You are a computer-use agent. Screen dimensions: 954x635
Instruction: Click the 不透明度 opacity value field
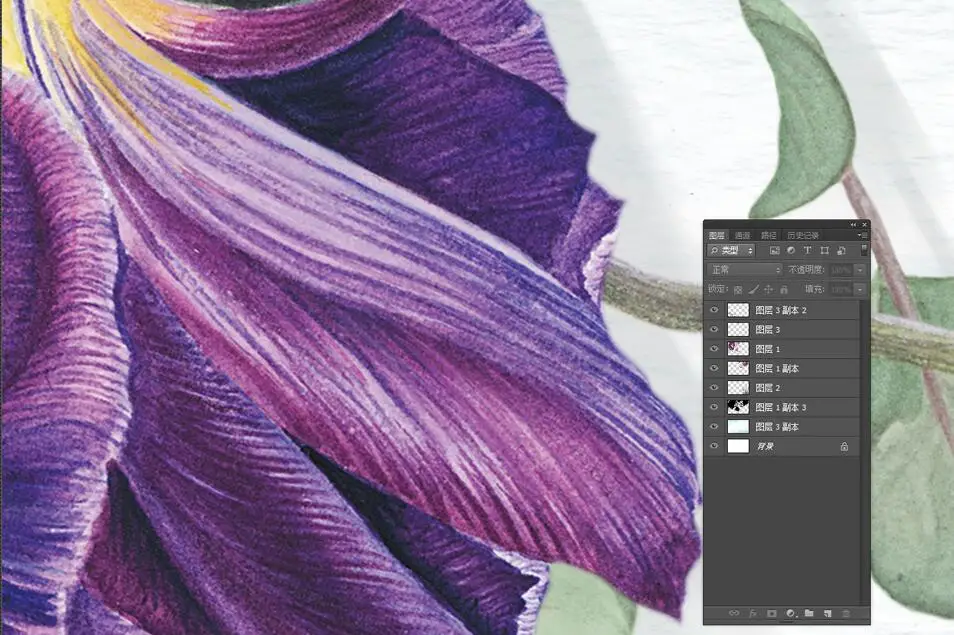(x=841, y=269)
